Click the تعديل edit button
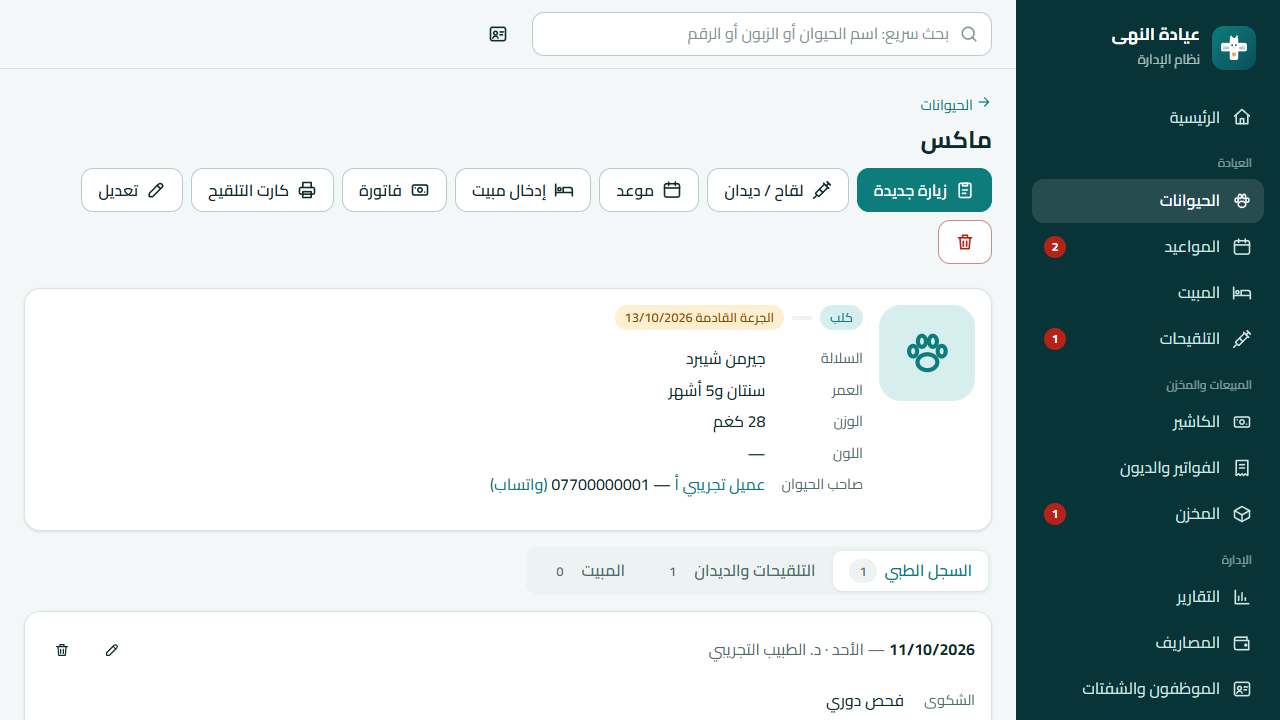Viewport: 1280px width, 720px height. [132, 190]
